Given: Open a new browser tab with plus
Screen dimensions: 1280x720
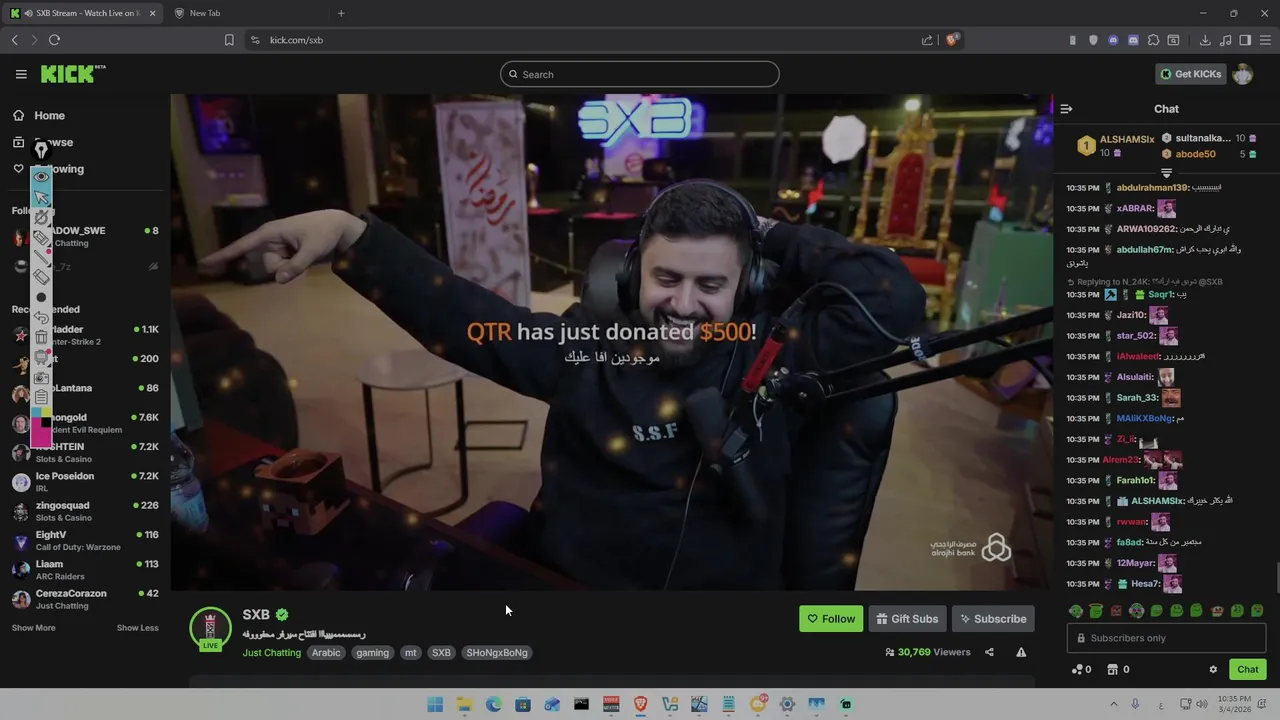Looking at the screenshot, I should click(341, 13).
